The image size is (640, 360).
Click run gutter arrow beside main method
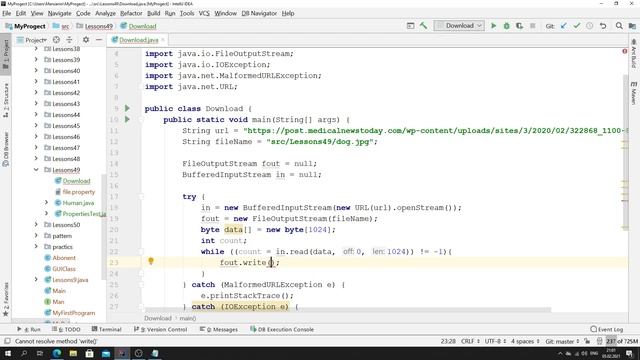coord(127,119)
